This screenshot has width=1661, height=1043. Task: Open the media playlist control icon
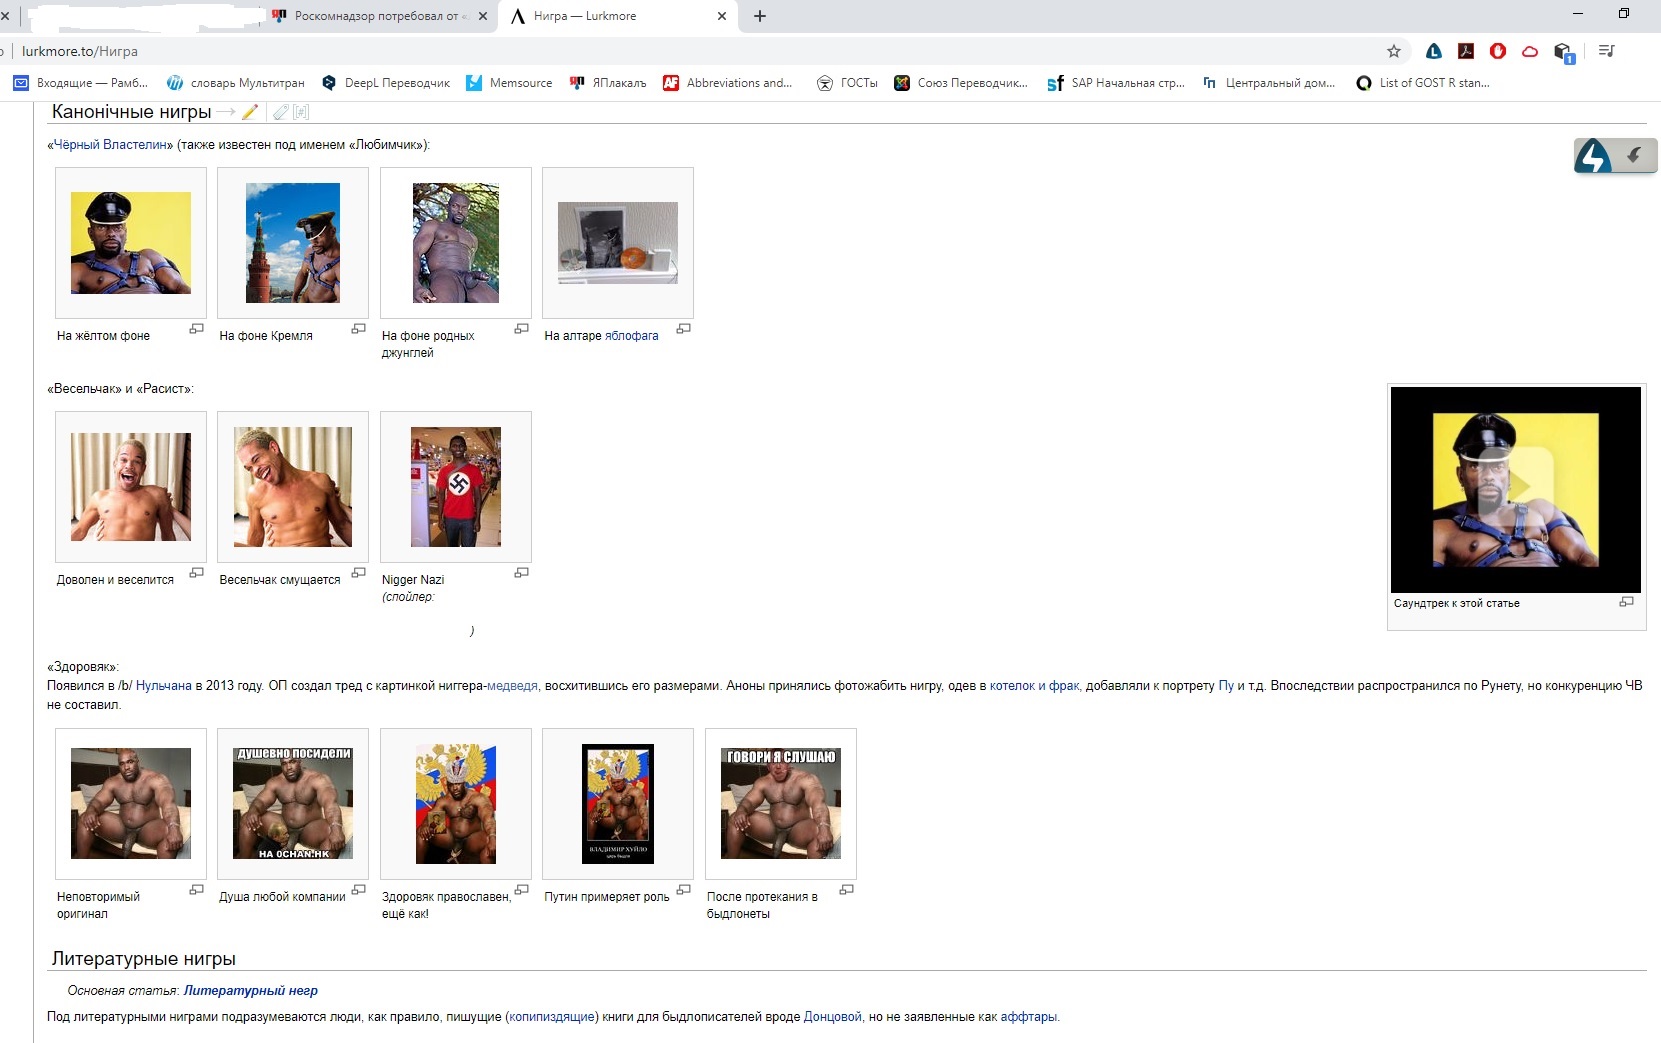coord(1607,51)
